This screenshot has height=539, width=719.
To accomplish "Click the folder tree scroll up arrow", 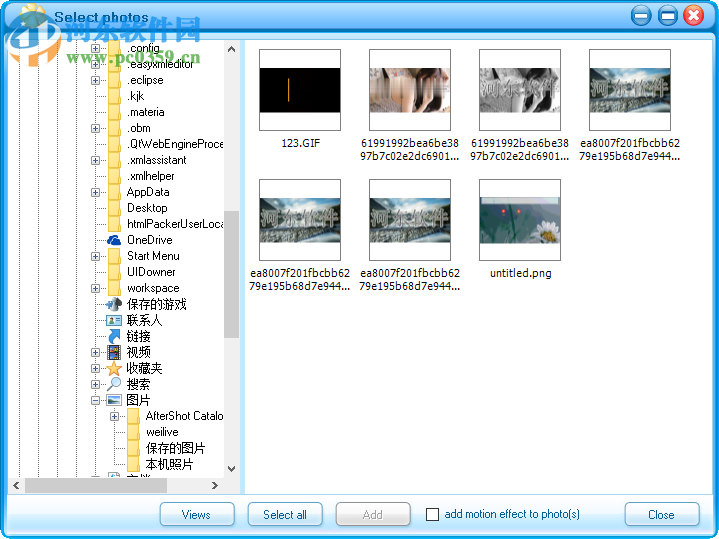I will pos(232,49).
